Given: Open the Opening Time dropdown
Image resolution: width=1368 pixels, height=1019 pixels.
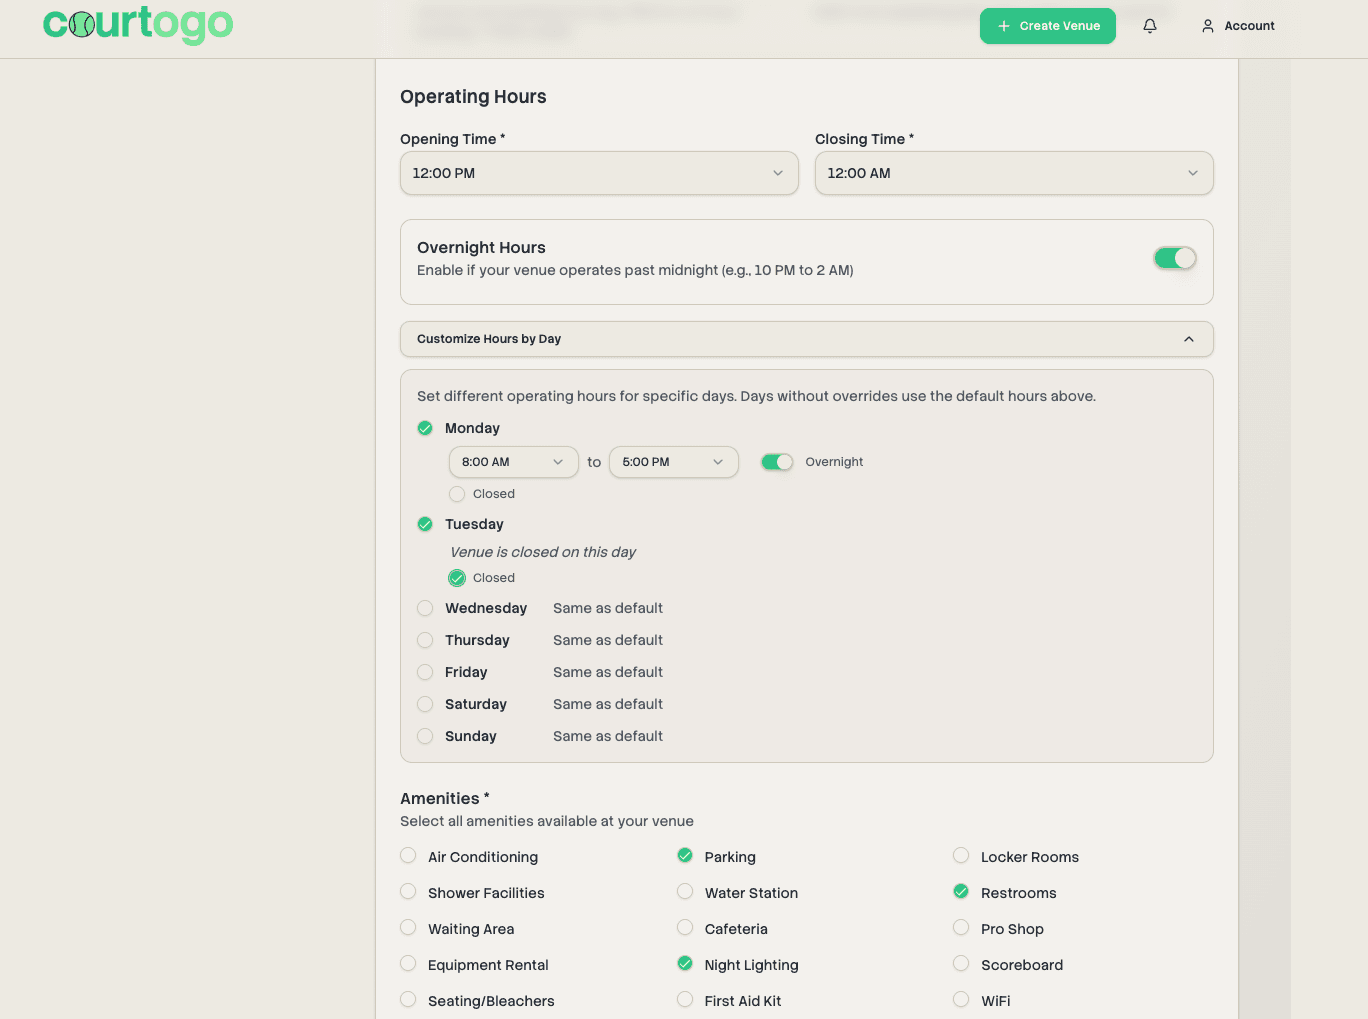Looking at the screenshot, I should 599,173.
